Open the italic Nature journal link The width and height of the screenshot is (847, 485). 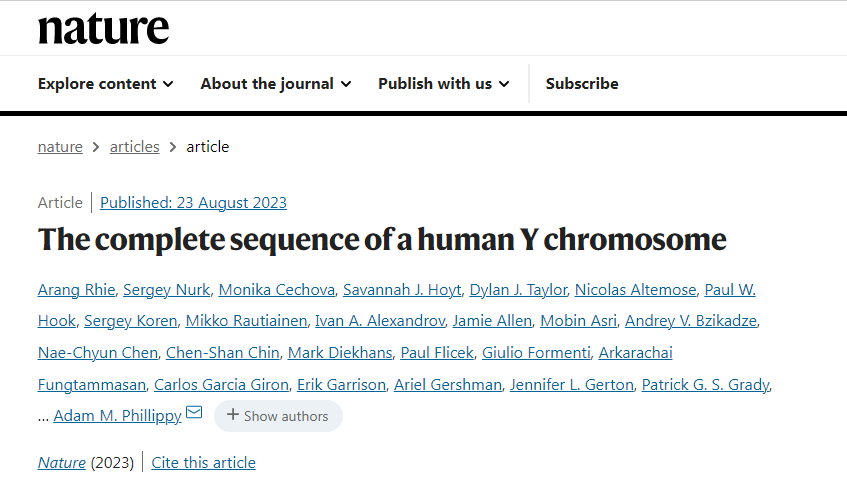[x=62, y=463]
